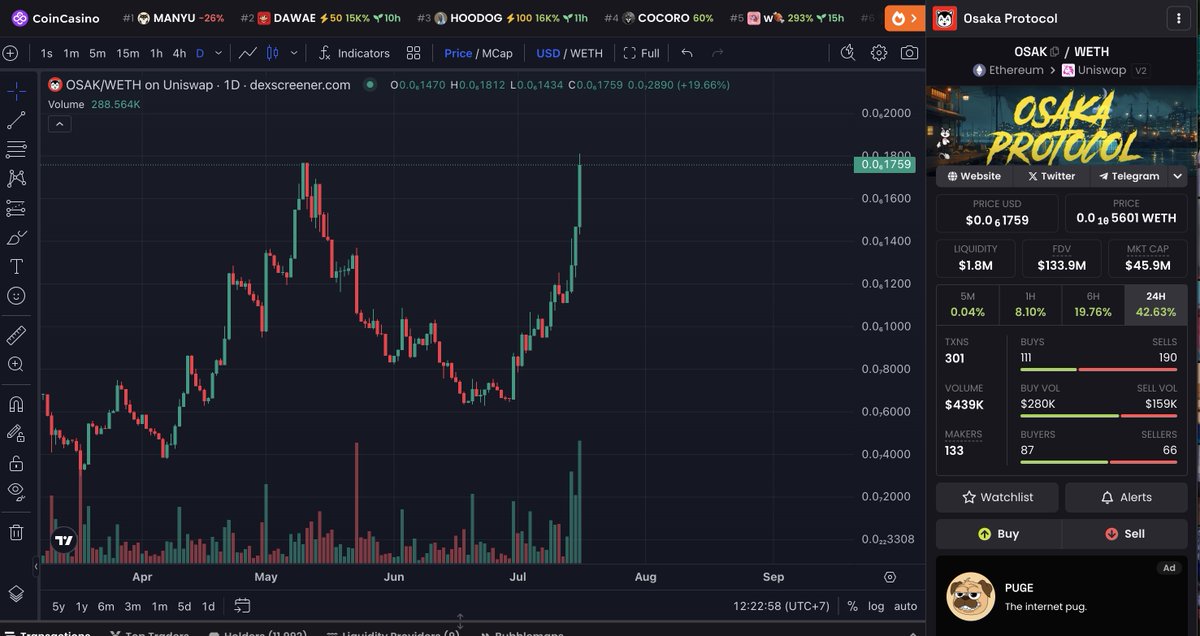Click the red Sell button
This screenshot has height=636, width=1200.
pyautogui.click(x=1125, y=534)
